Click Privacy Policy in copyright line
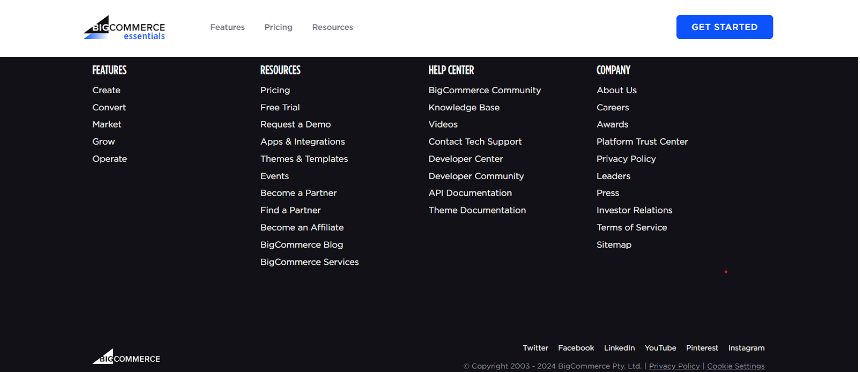This screenshot has width=860, height=372. click(x=675, y=366)
